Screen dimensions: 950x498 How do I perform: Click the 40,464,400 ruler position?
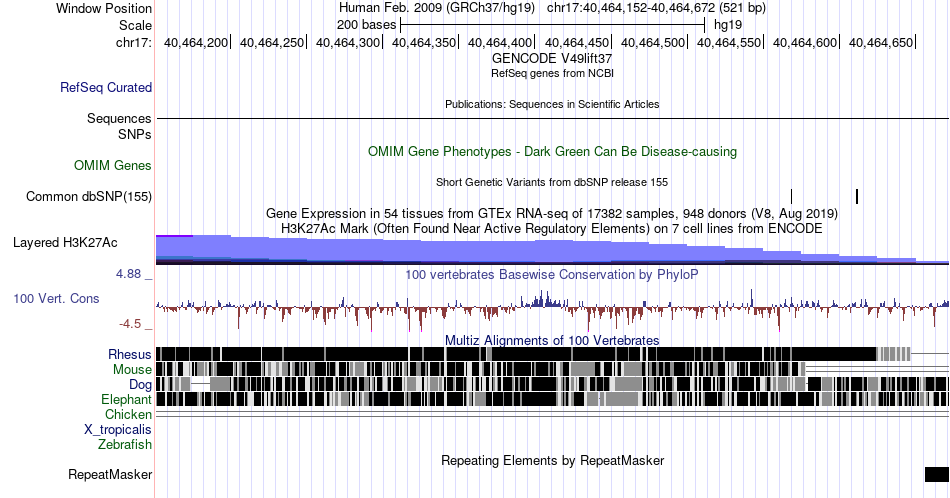coord(500,42)
